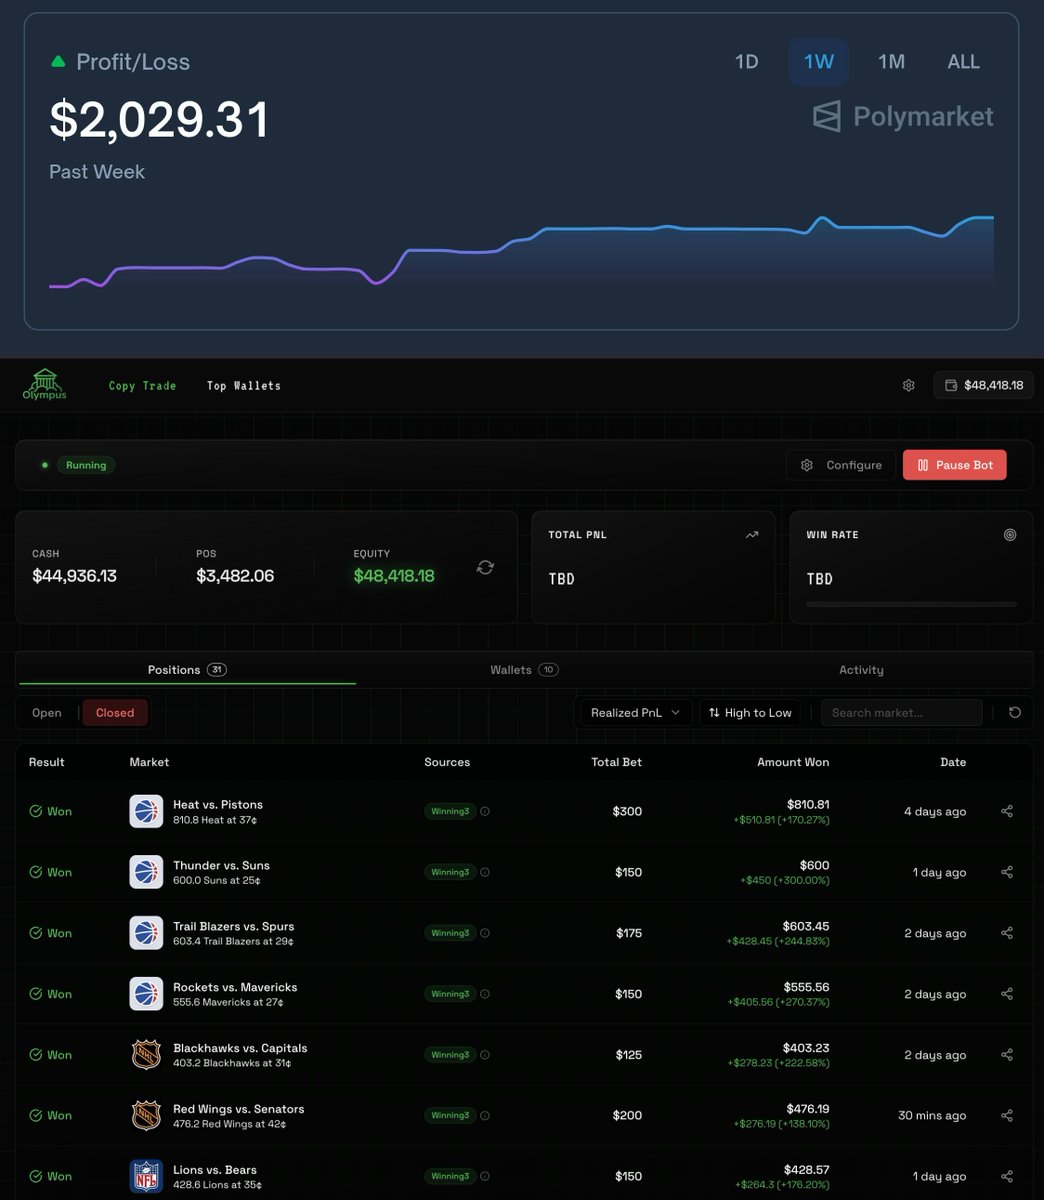
Task: Show Closed positions
Action: (x=115, y=713)
